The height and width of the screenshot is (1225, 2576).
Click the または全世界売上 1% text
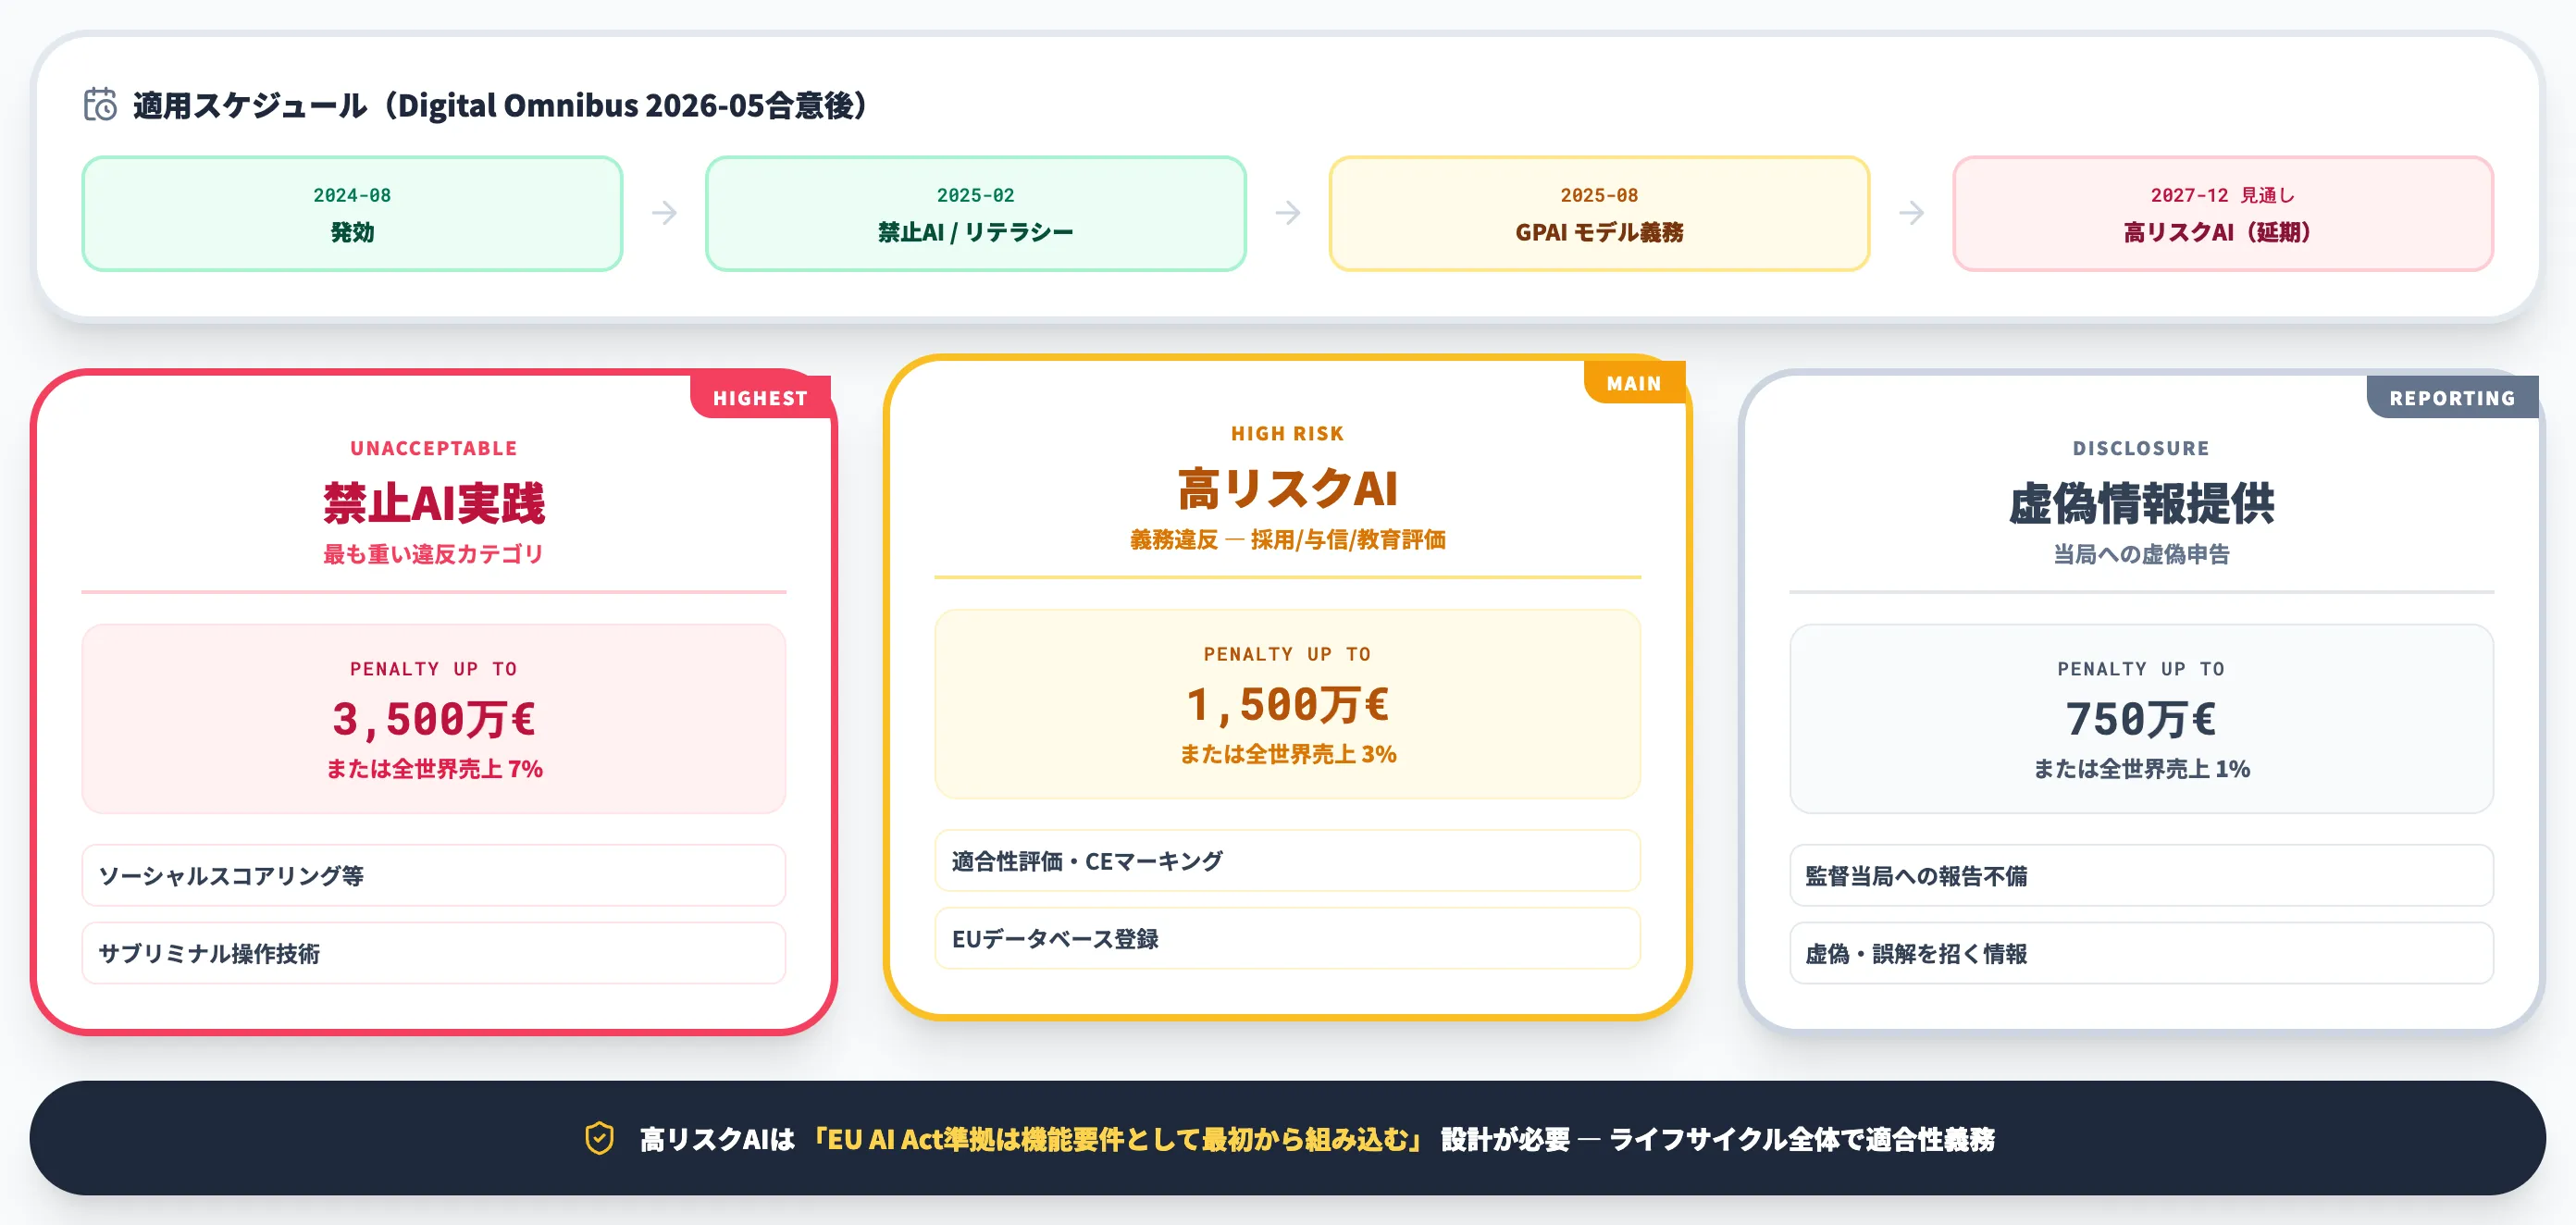[2141, 768]
